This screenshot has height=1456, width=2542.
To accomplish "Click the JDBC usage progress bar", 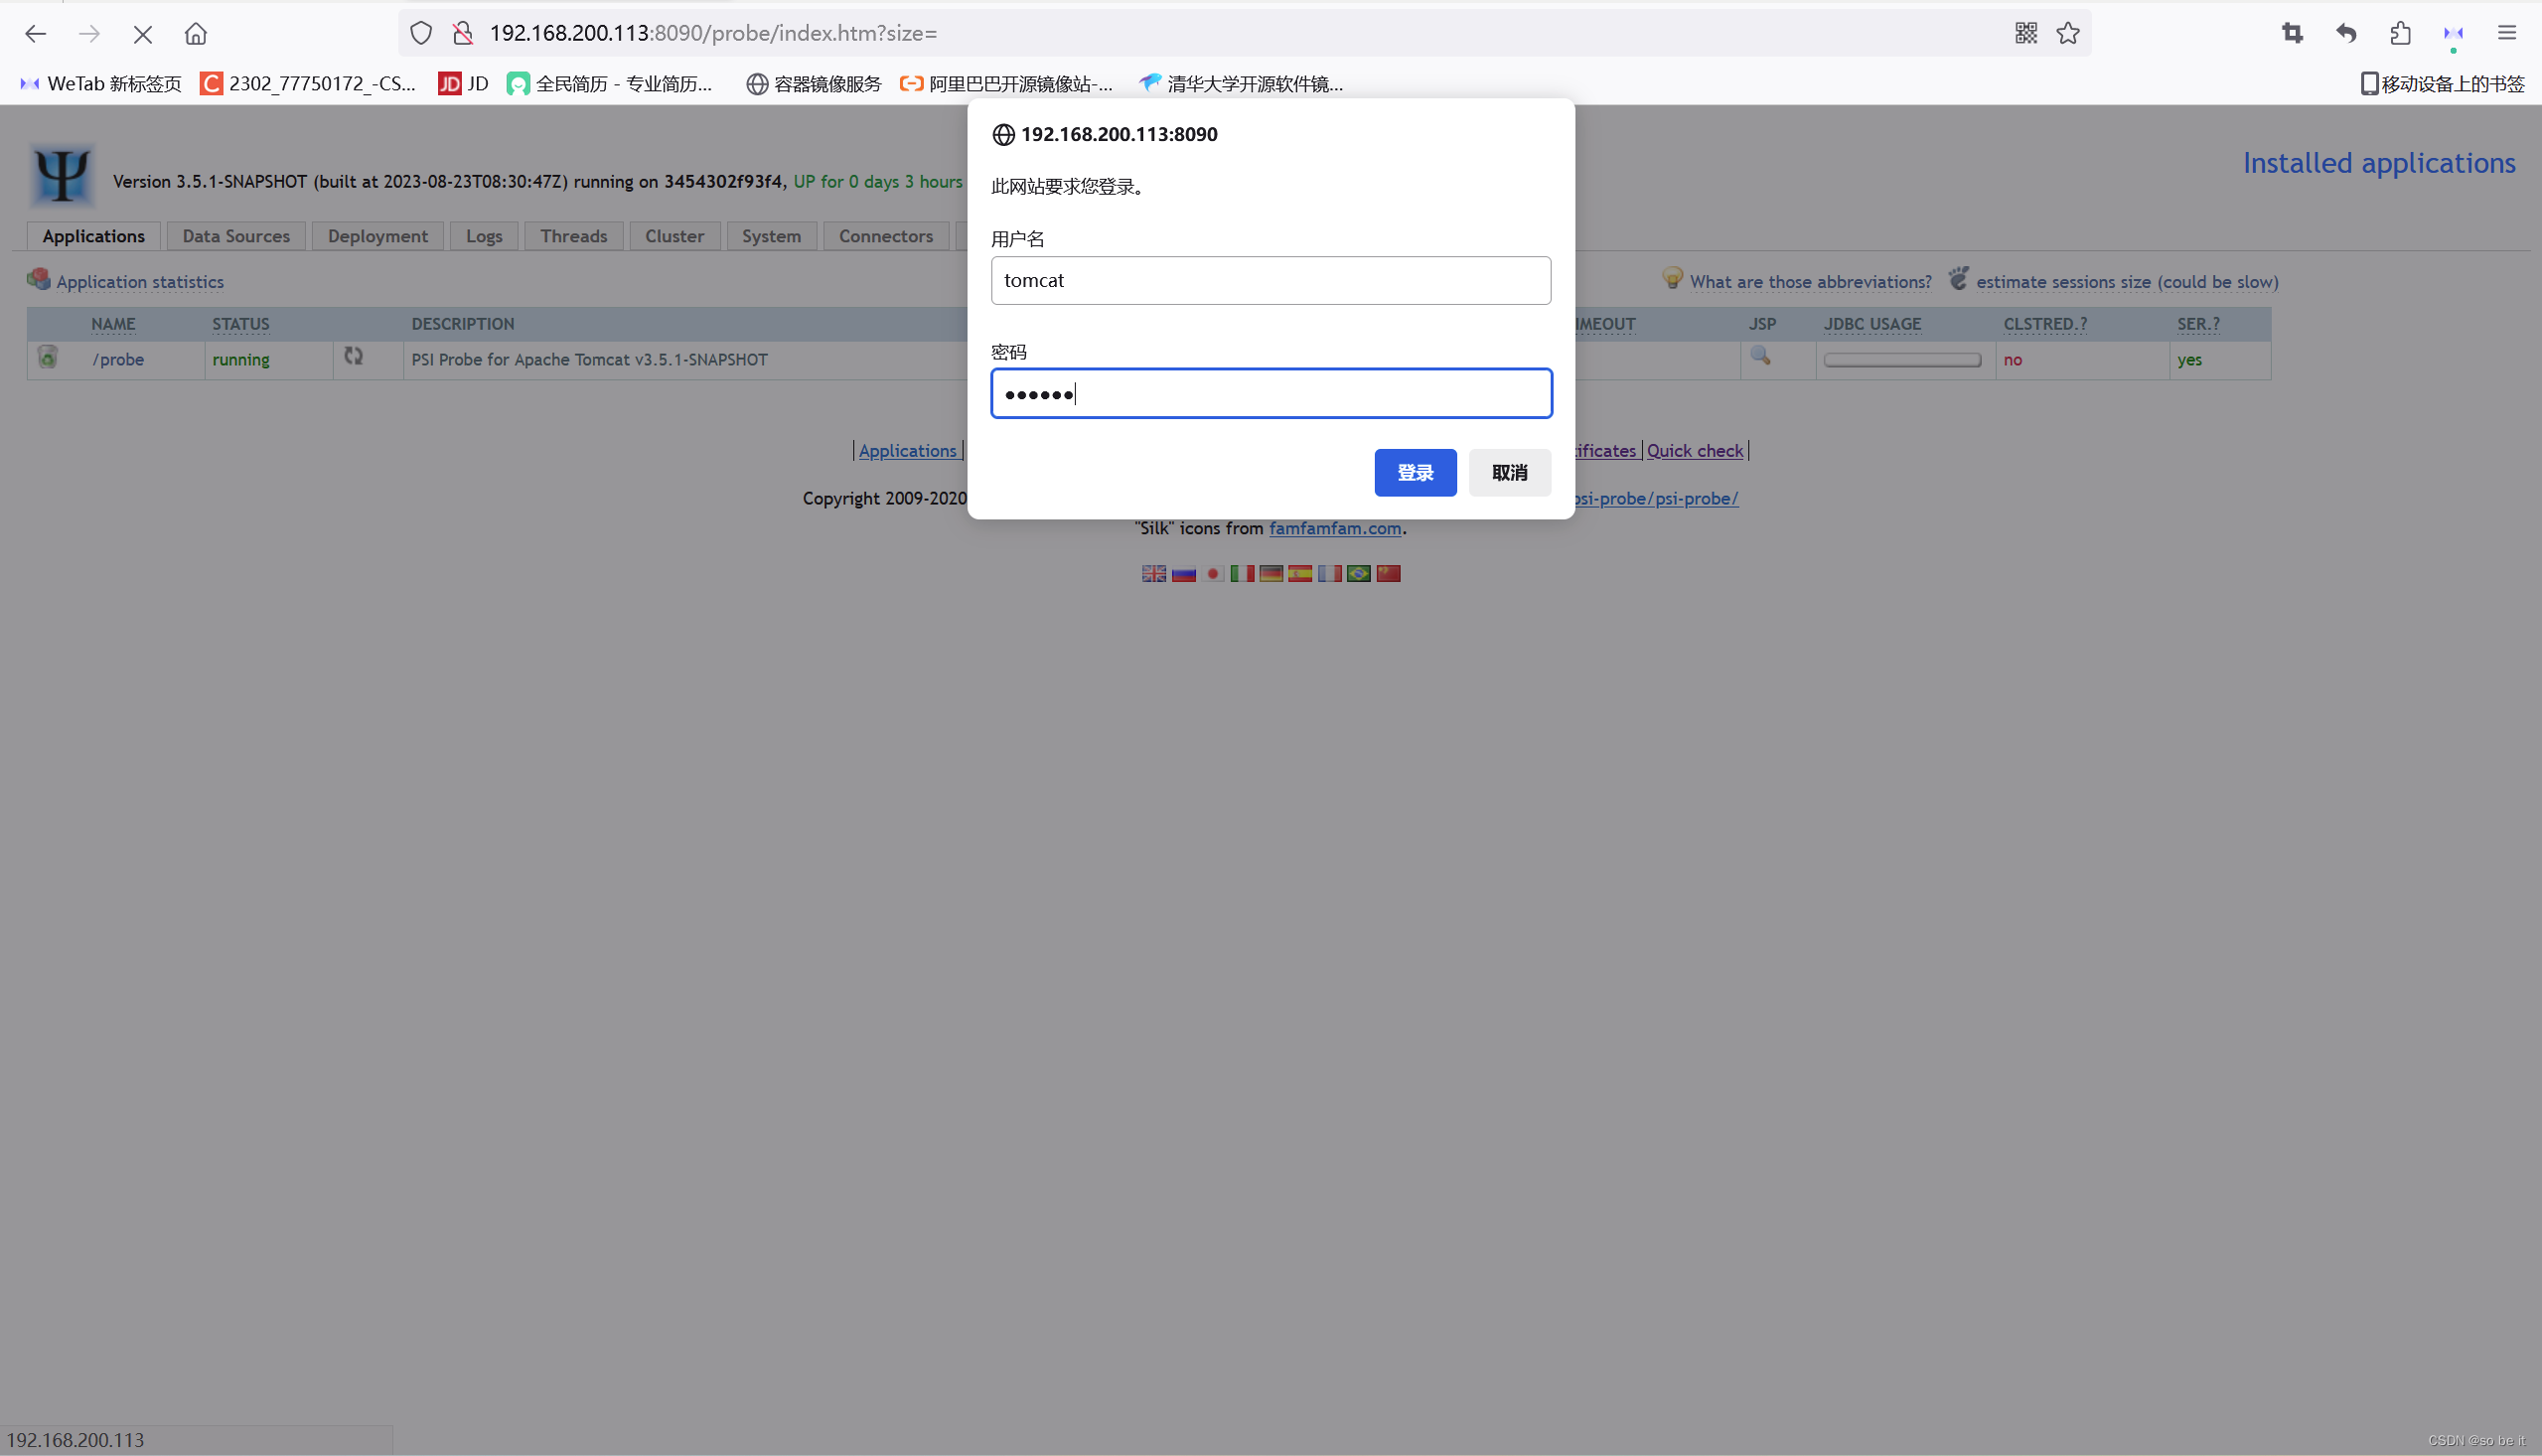I will coord(1902,359).
